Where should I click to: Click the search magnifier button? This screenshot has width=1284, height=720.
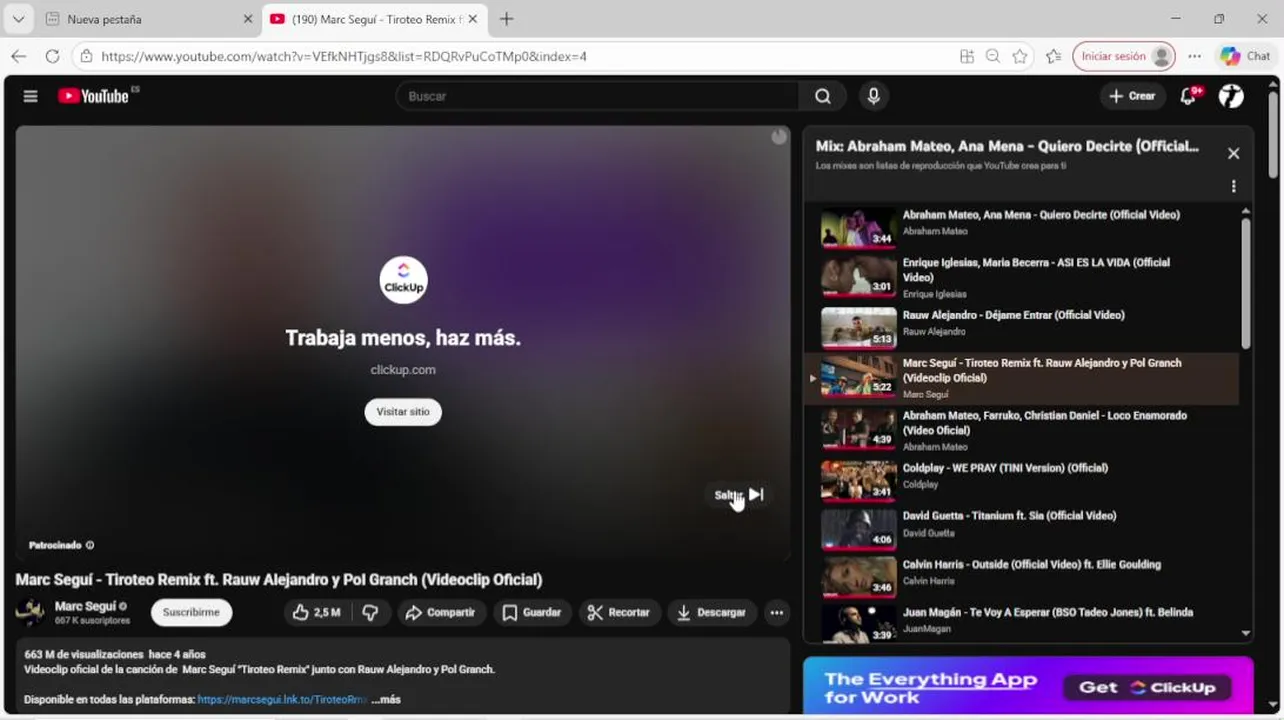(822, 96)
